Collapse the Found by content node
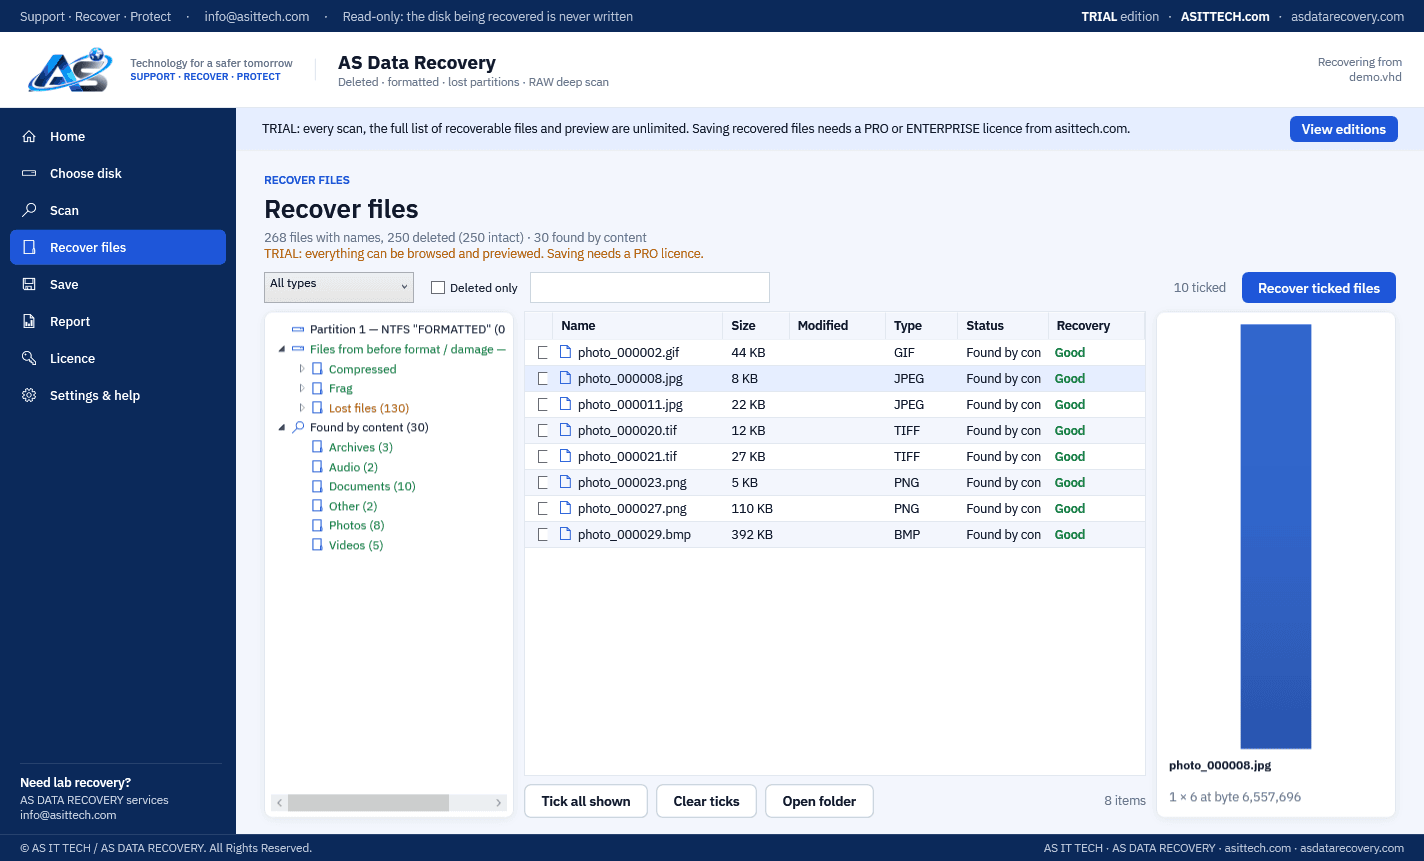1424x861 pixels. [281, 428]
